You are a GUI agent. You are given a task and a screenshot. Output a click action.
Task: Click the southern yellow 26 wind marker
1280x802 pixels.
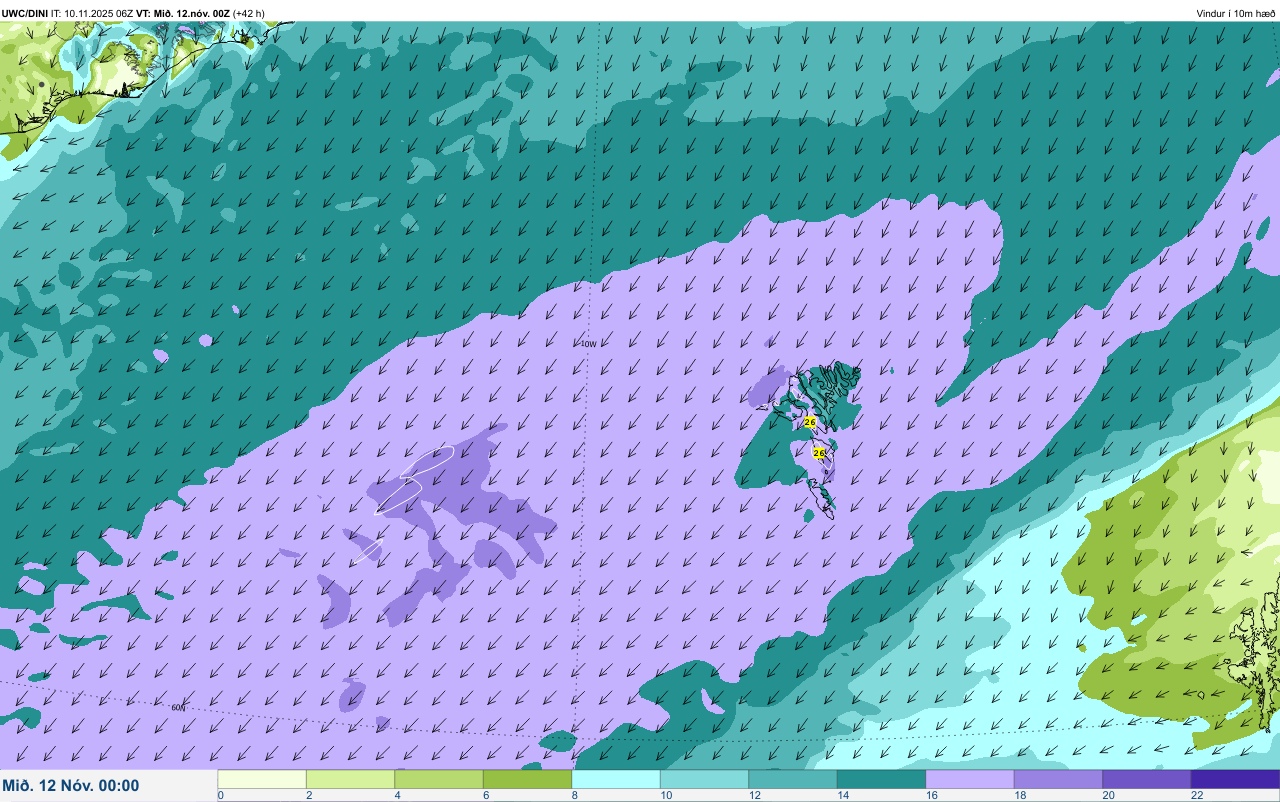tap(819, 453)
